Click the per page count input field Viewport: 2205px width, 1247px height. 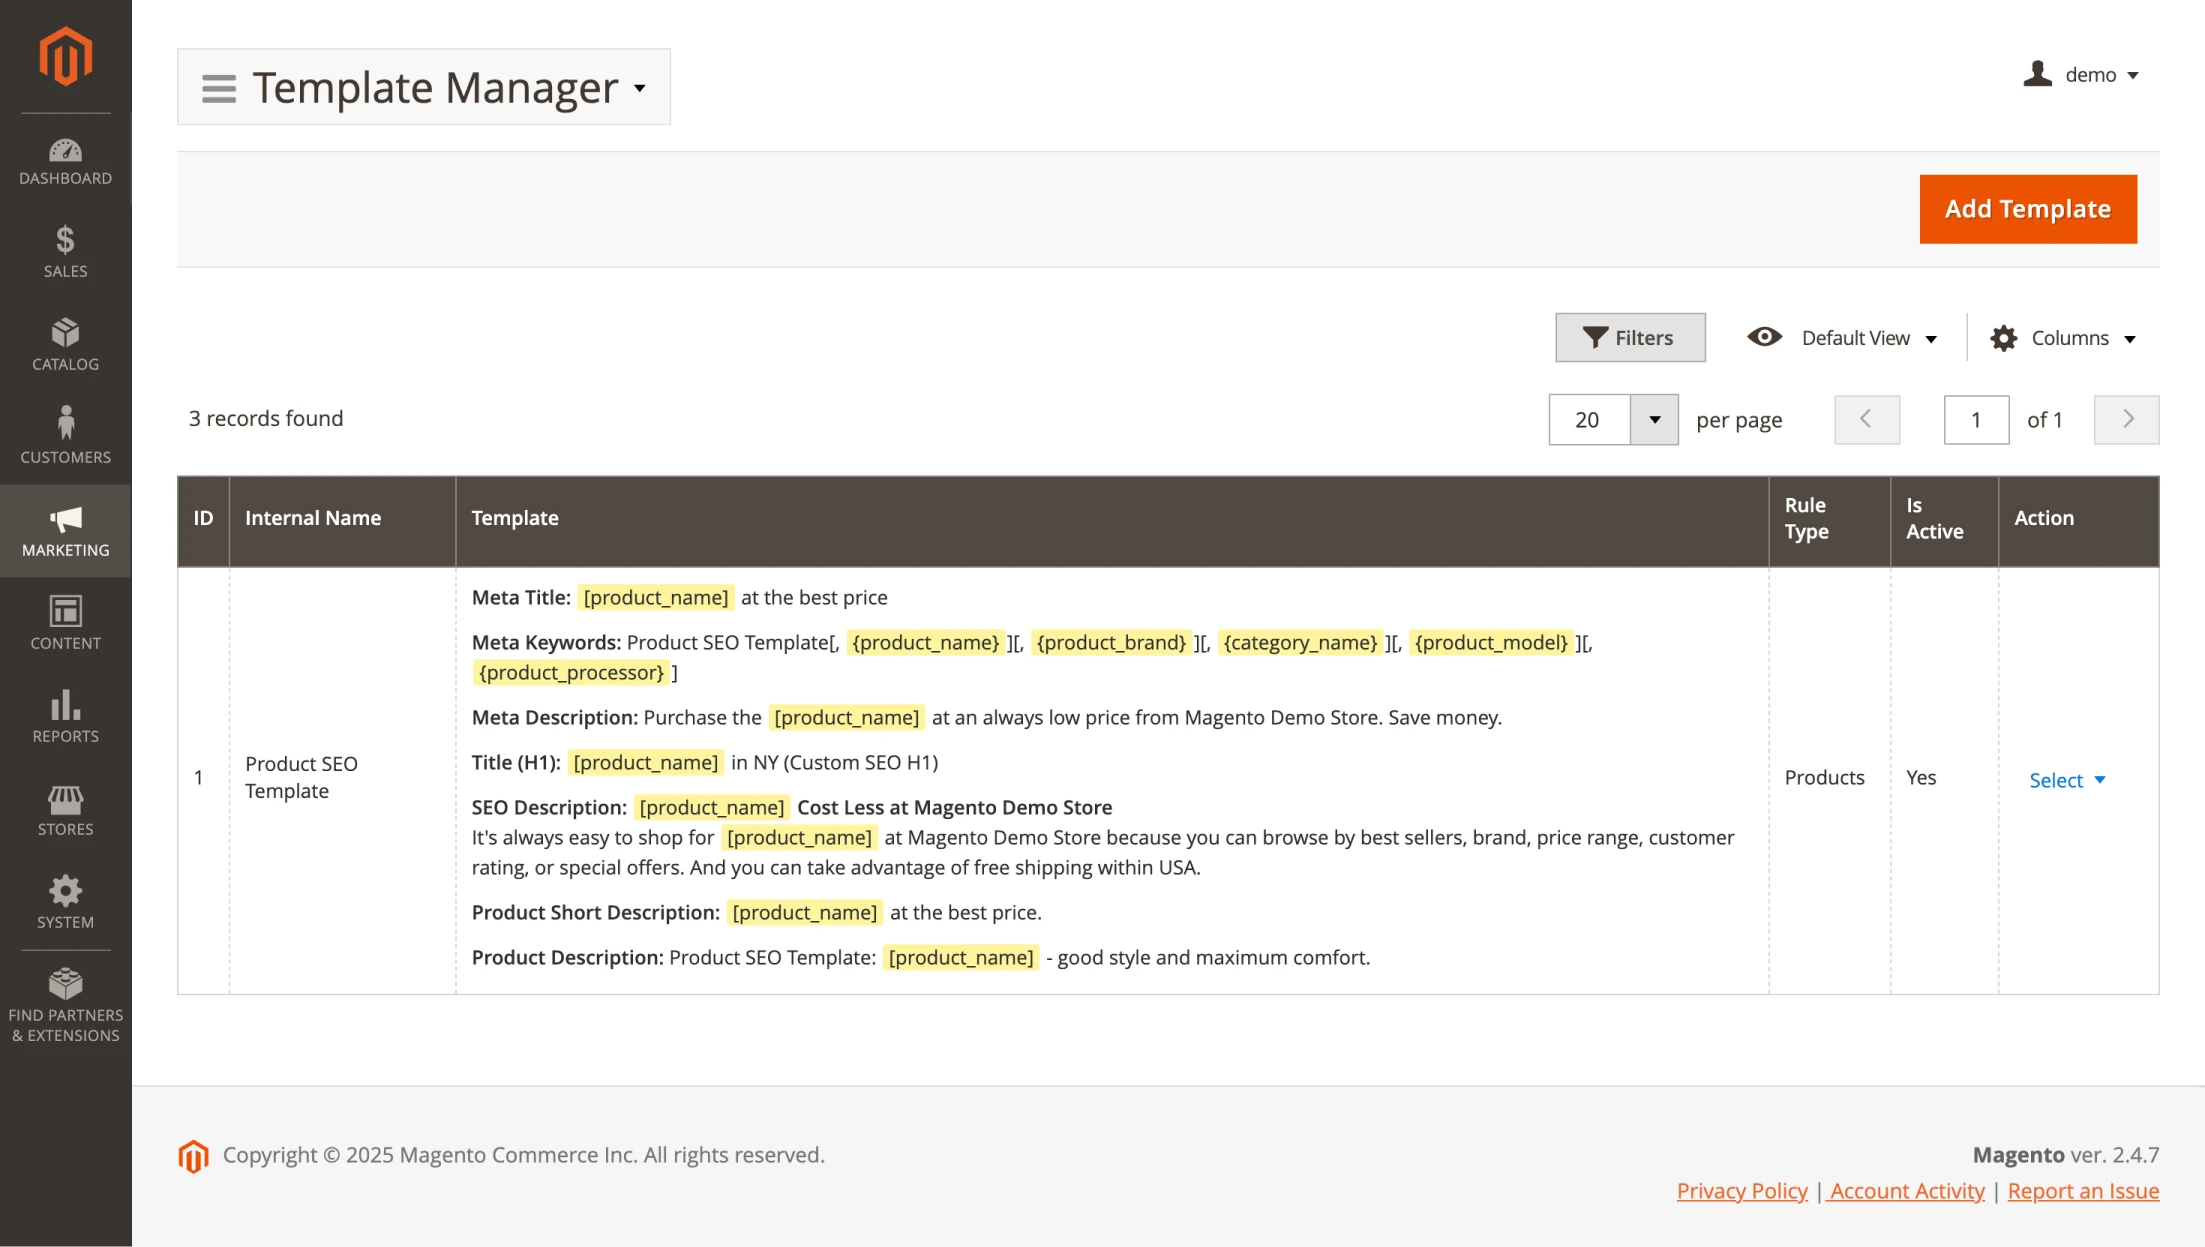1590,418
